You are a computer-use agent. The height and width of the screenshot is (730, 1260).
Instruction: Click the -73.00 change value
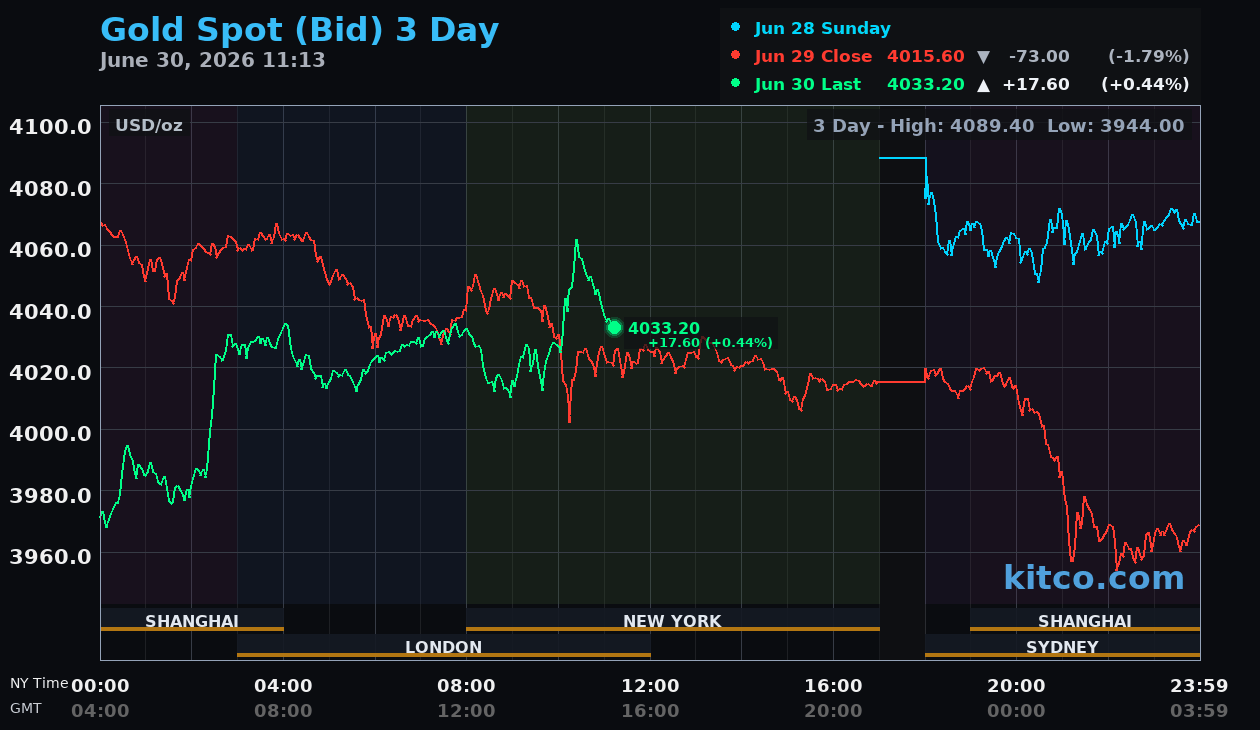[x=1039, y=57]
